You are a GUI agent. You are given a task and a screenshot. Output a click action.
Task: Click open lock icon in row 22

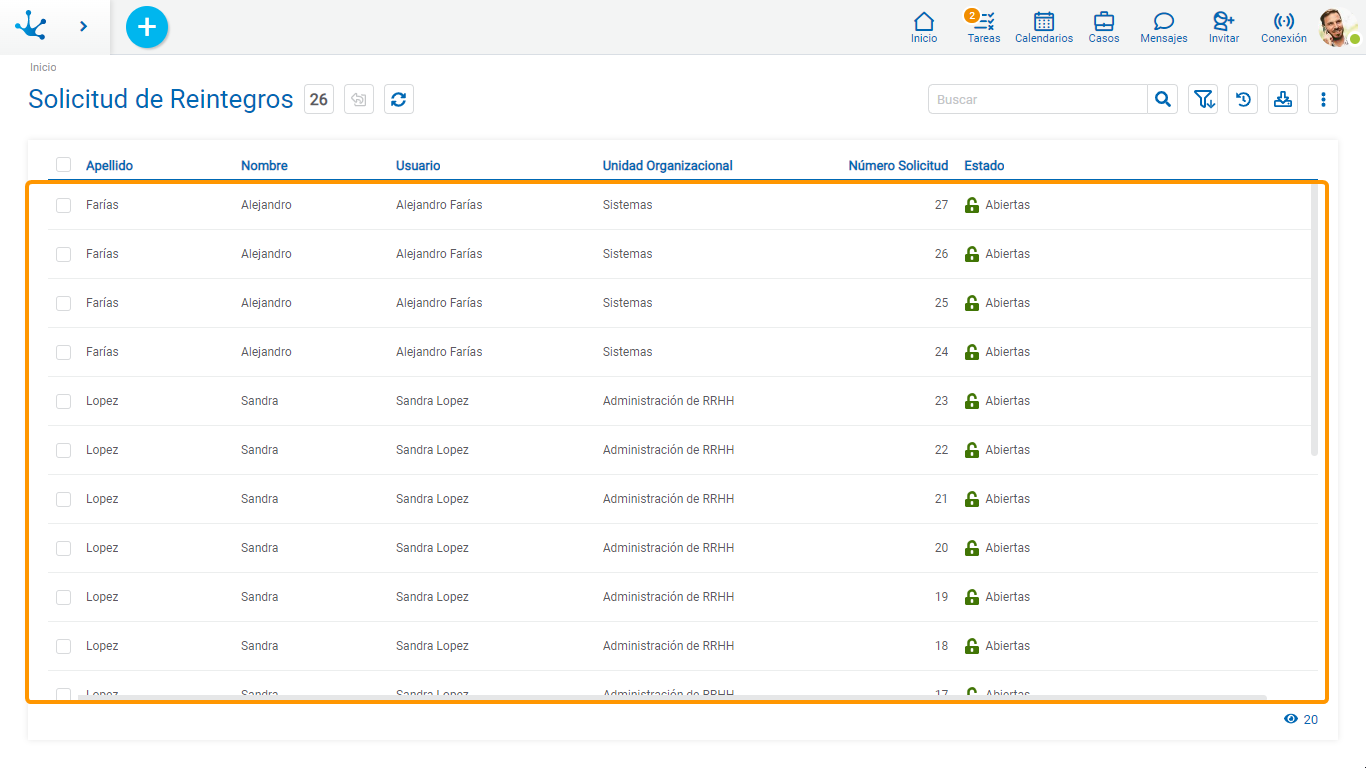pyautogui.click(x=971, y=450)
